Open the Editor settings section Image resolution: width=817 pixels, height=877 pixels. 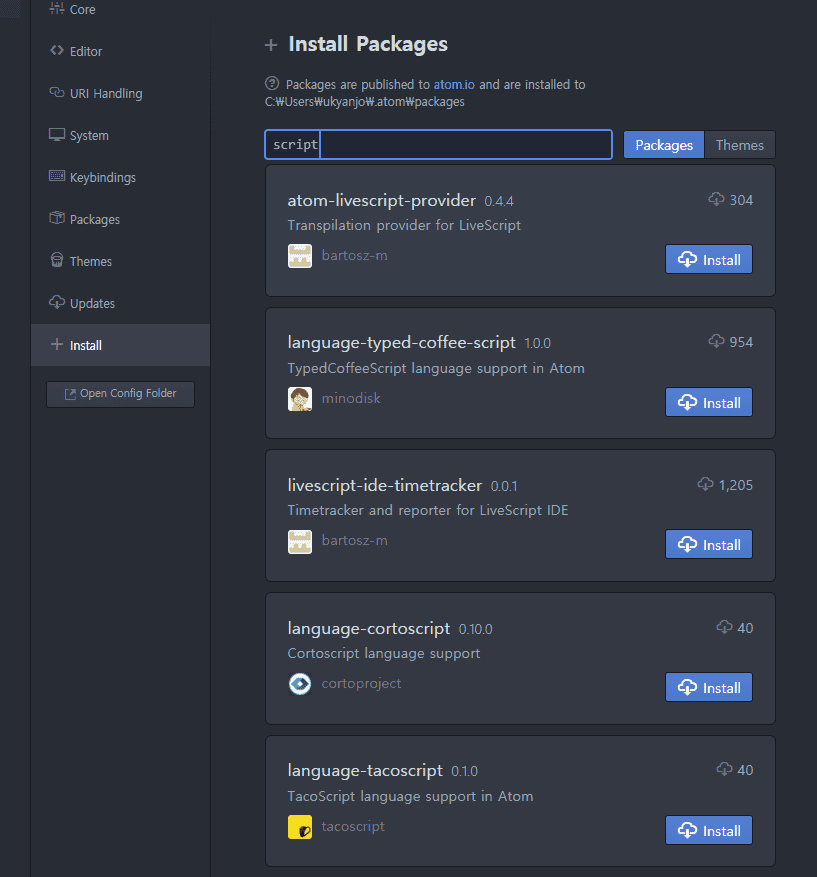tap(120, 51)
